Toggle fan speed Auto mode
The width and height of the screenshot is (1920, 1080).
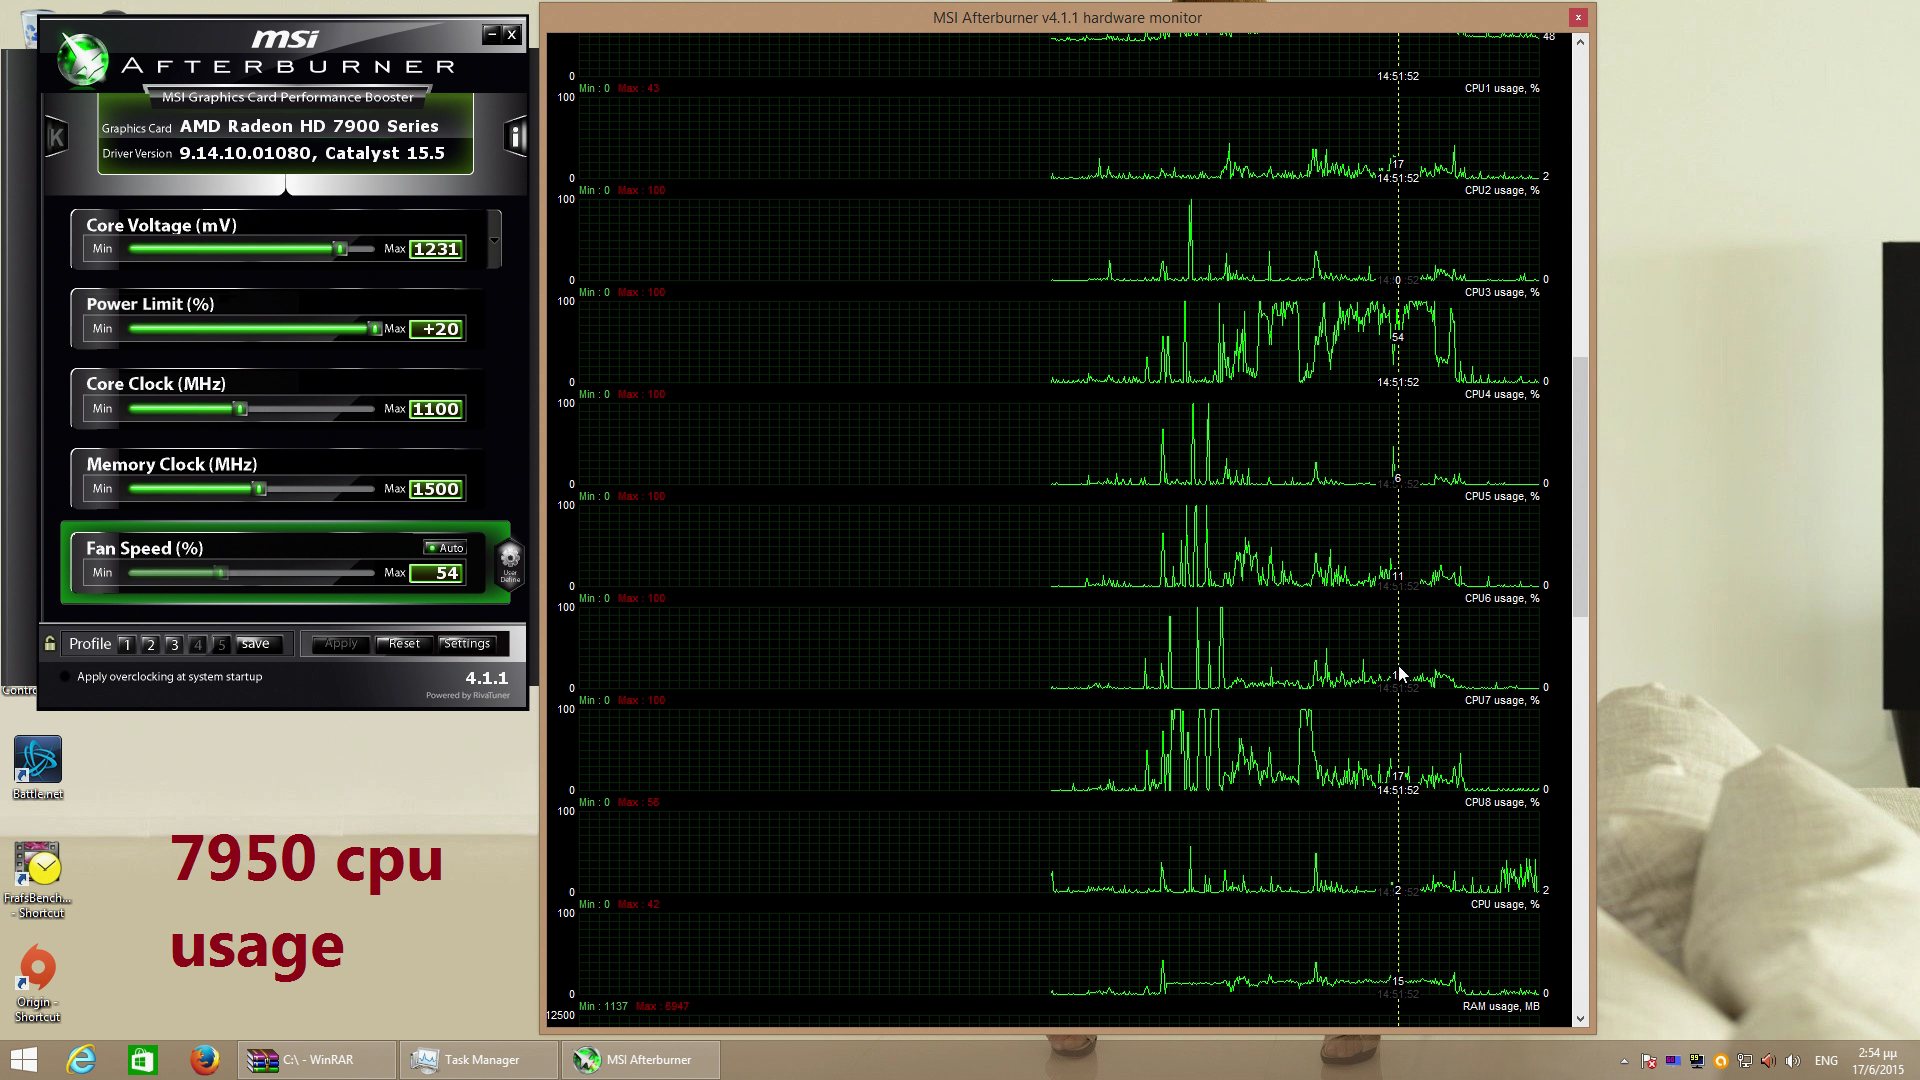(x=444, y=548)
